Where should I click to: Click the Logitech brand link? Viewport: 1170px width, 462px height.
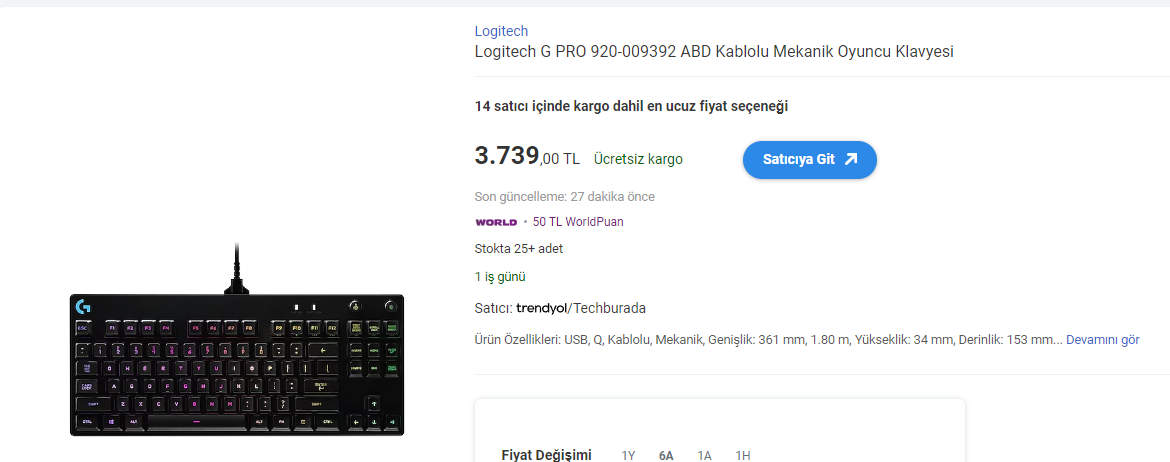click(501, 31)
